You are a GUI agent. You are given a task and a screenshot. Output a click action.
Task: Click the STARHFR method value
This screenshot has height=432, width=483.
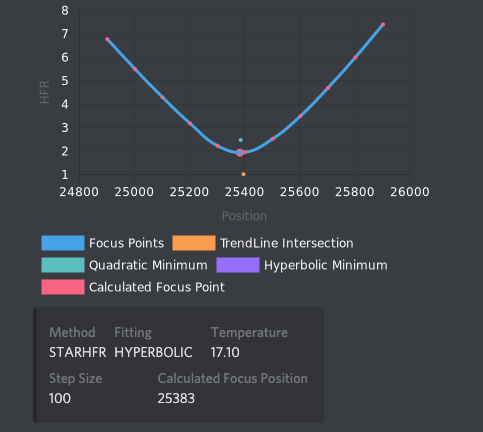[78, 352]
